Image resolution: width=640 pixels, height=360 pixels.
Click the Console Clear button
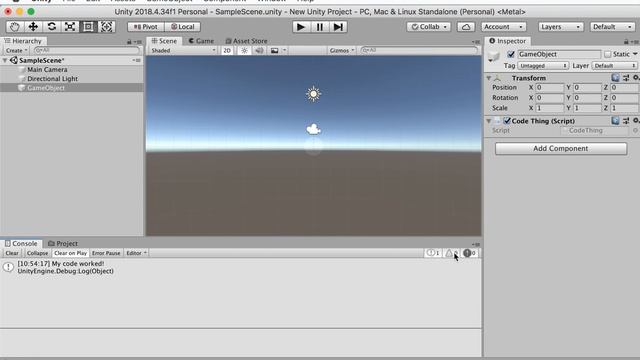click(12, 253)
